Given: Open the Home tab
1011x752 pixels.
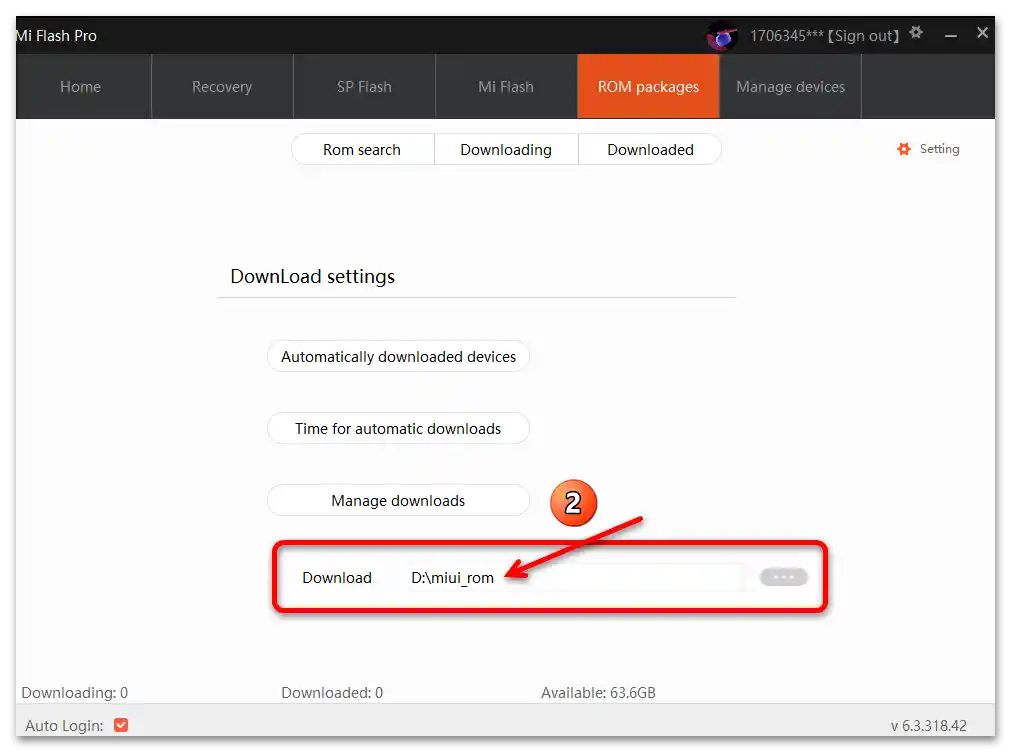Looking at the screenshot, I should tap(81, 86).
